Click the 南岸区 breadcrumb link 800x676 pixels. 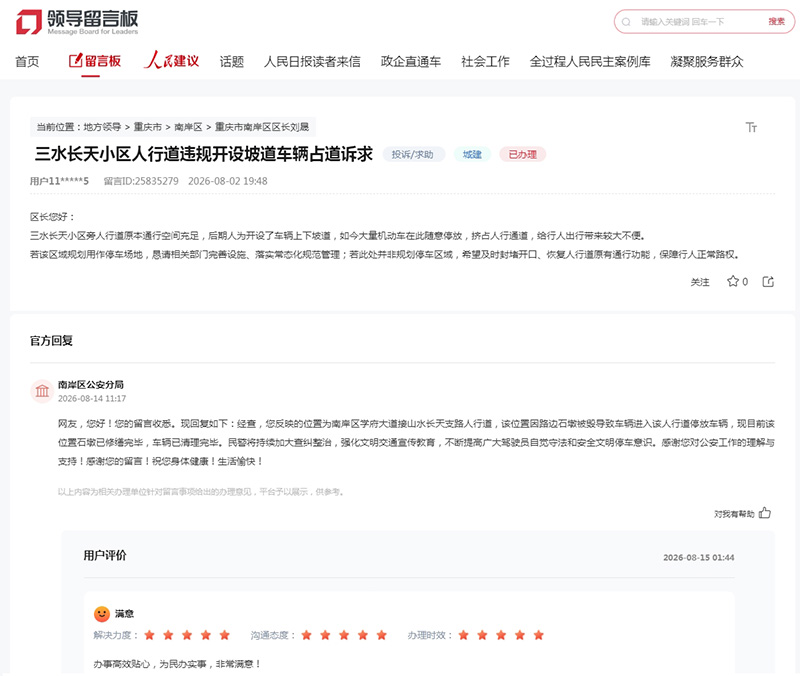188,127
